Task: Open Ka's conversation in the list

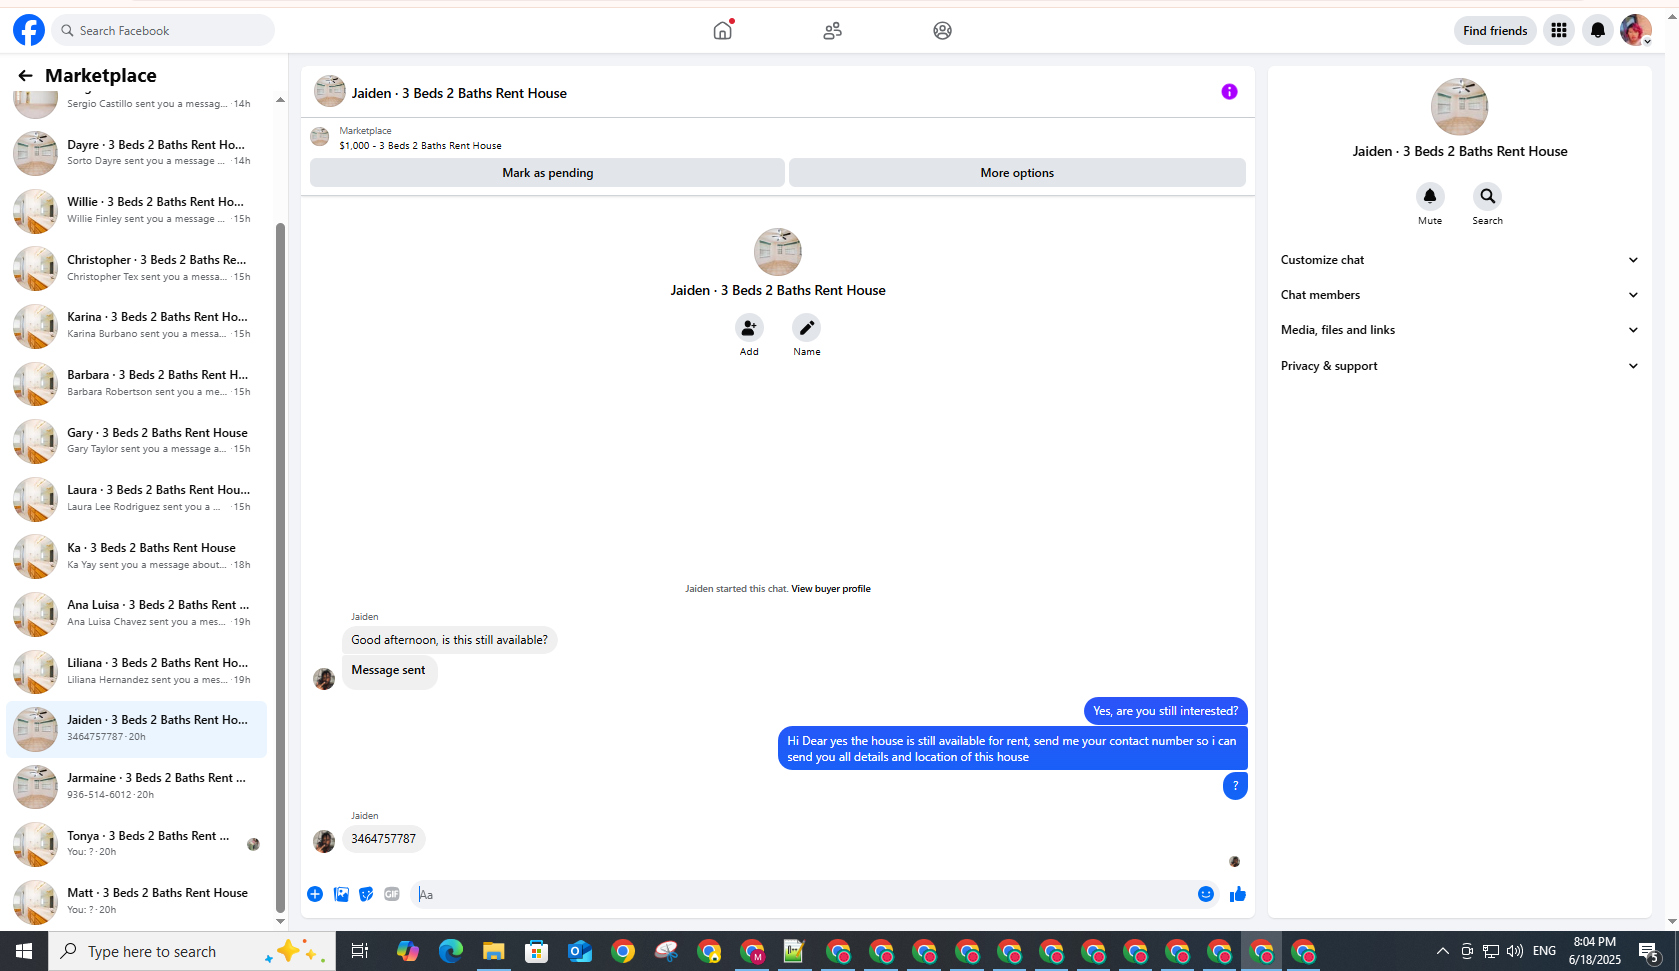Action: click(x=137, y=556)
